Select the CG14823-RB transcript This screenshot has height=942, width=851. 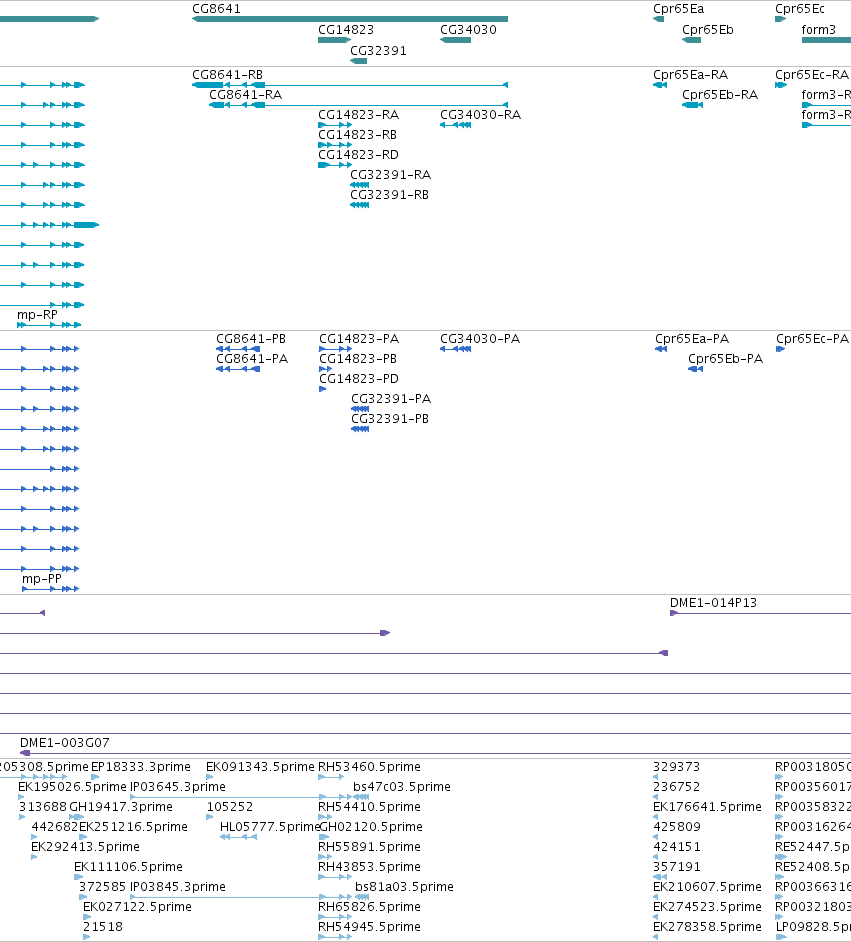point(335,145)
